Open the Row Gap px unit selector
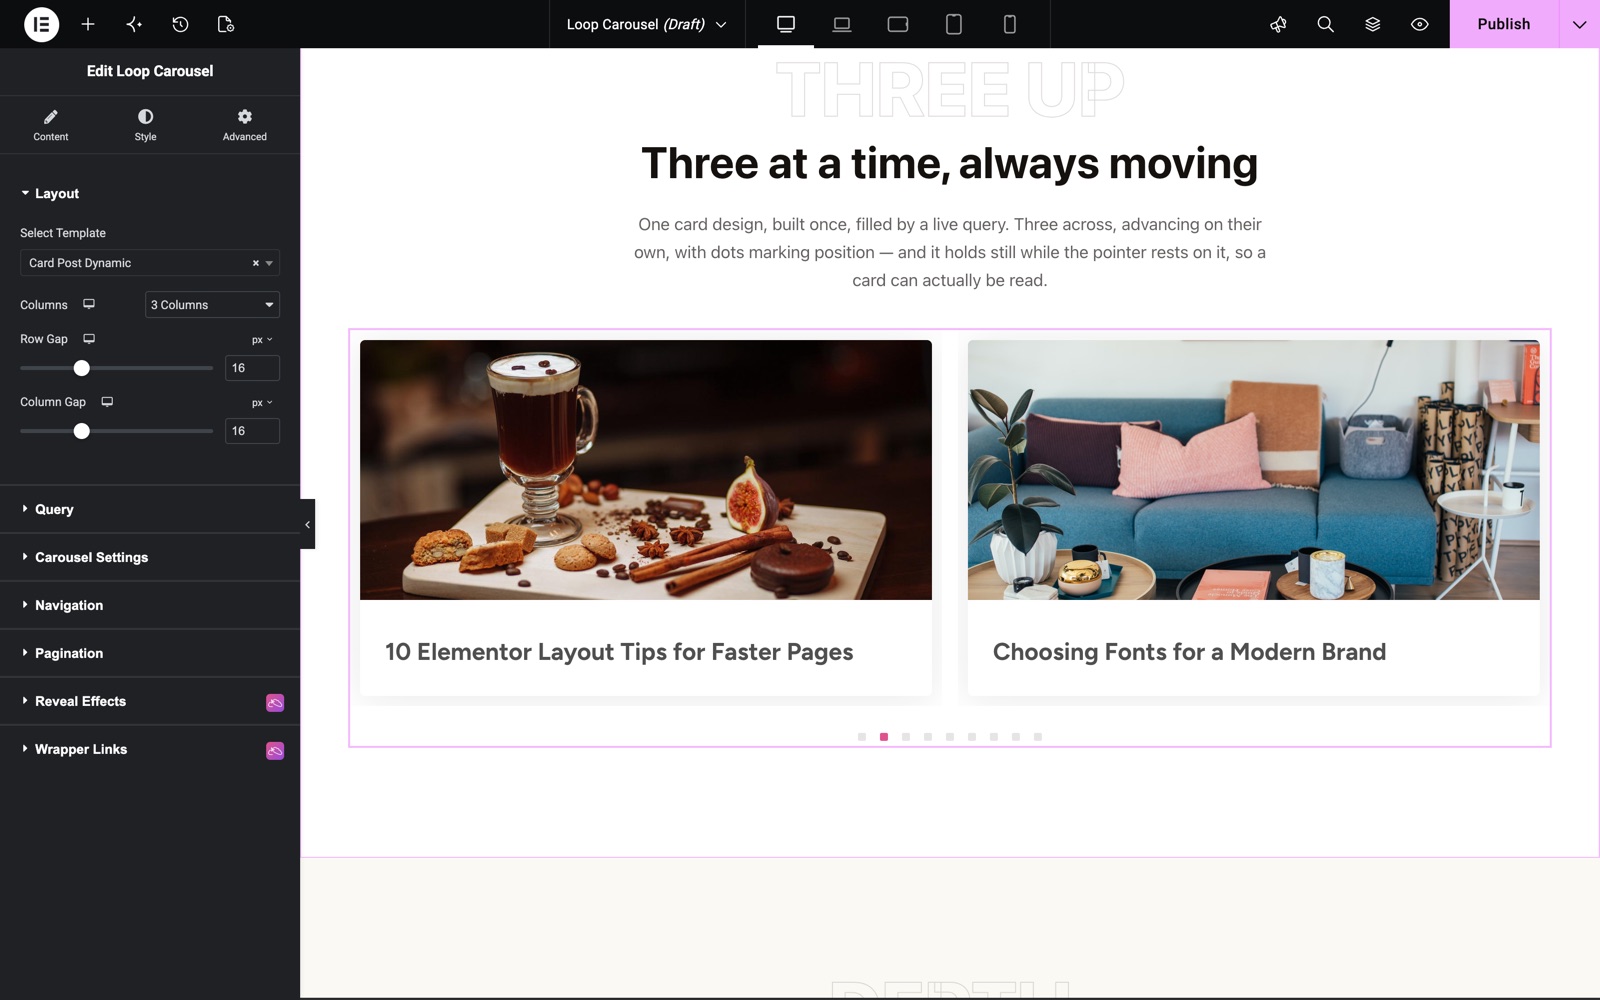This screenshot has width=1600, height=1000. click(x=262, y=339)
